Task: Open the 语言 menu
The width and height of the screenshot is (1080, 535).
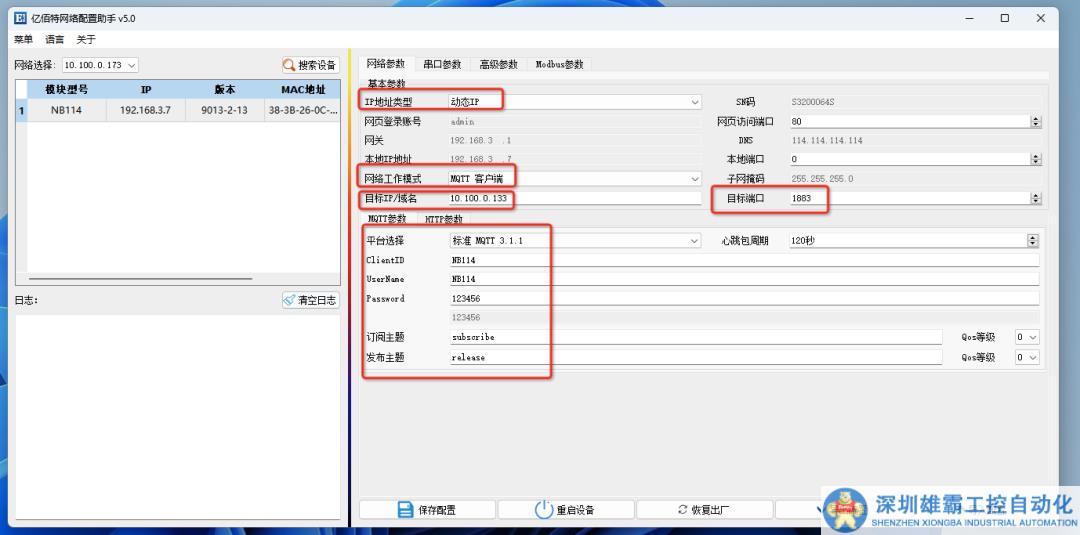Action: [54, 40]
